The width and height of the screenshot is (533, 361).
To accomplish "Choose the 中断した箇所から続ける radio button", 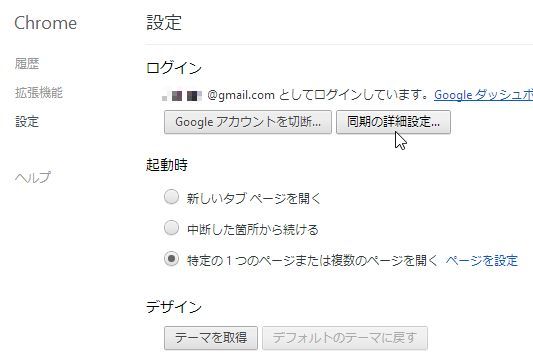I will tap(171, 228).
